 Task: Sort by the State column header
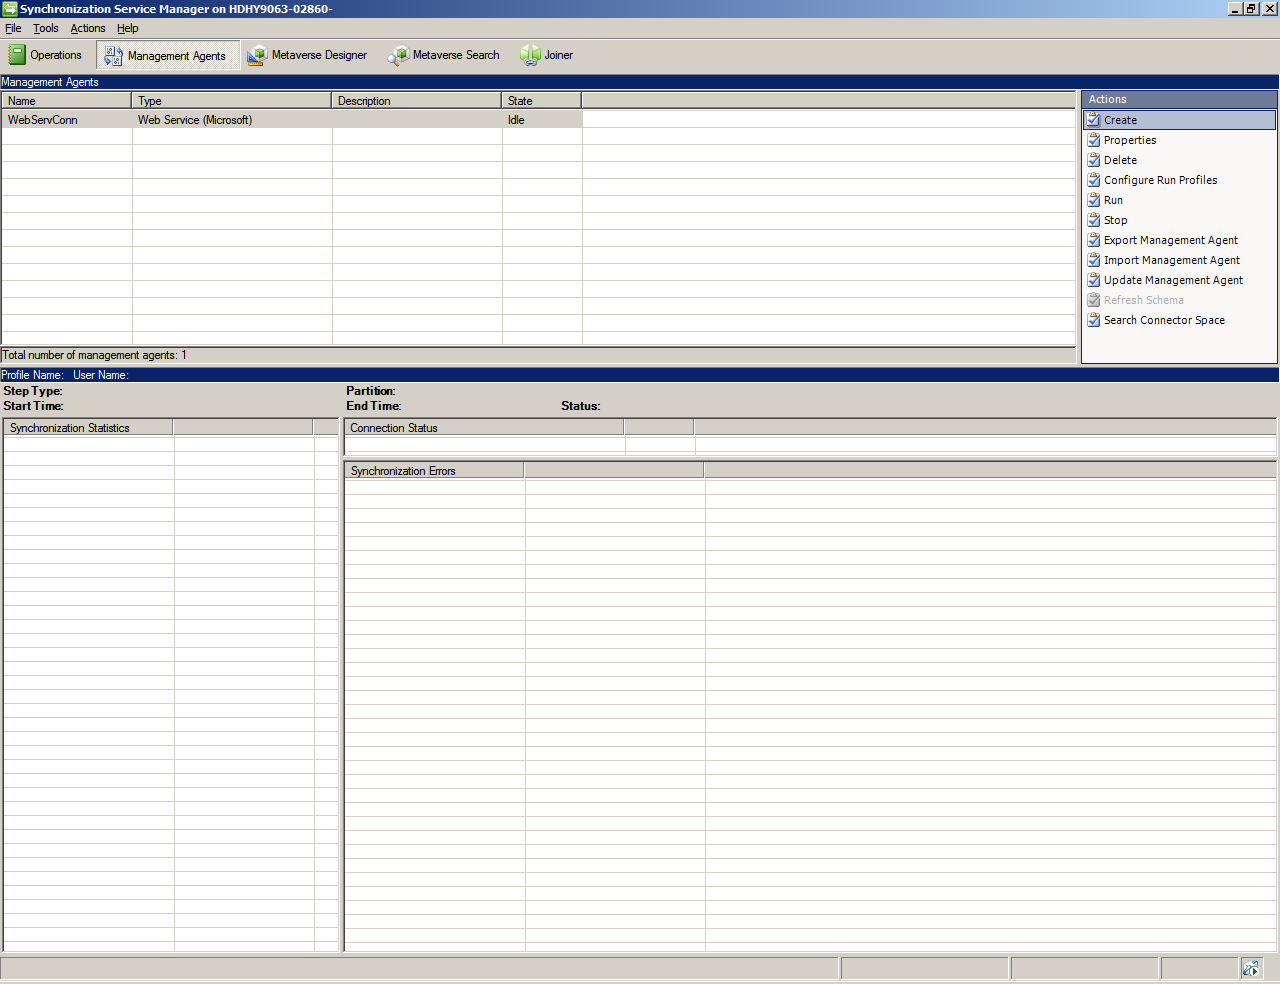541,101
